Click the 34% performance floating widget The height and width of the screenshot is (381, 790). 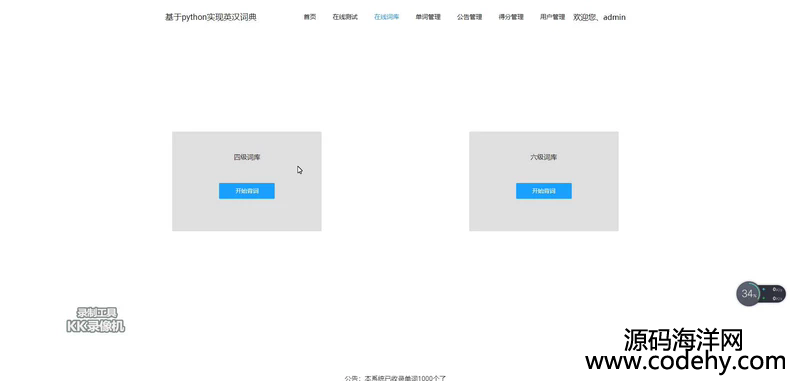(x=761, y=294)
